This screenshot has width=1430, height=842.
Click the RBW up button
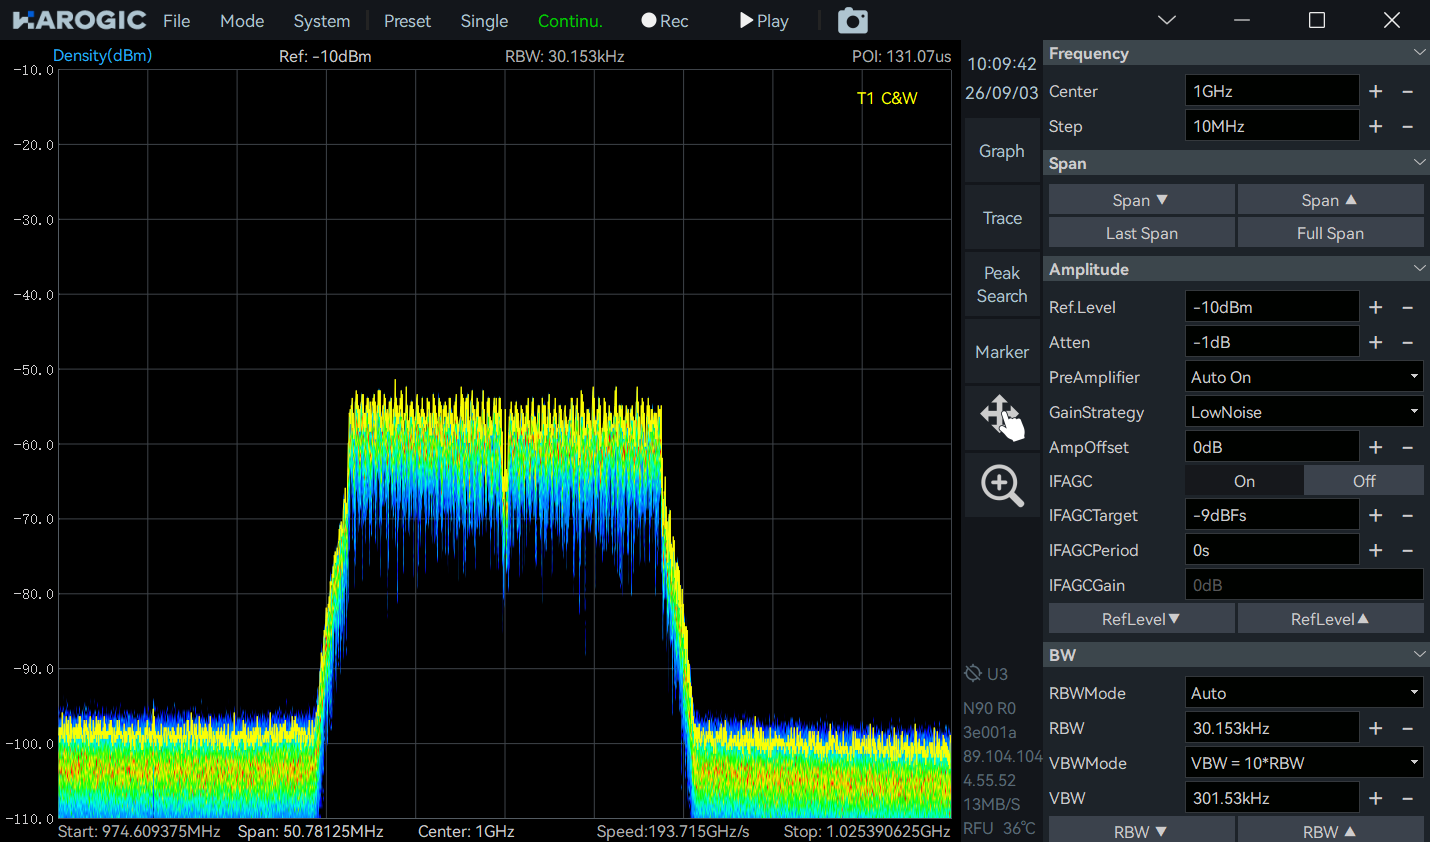pos(1330,830)
